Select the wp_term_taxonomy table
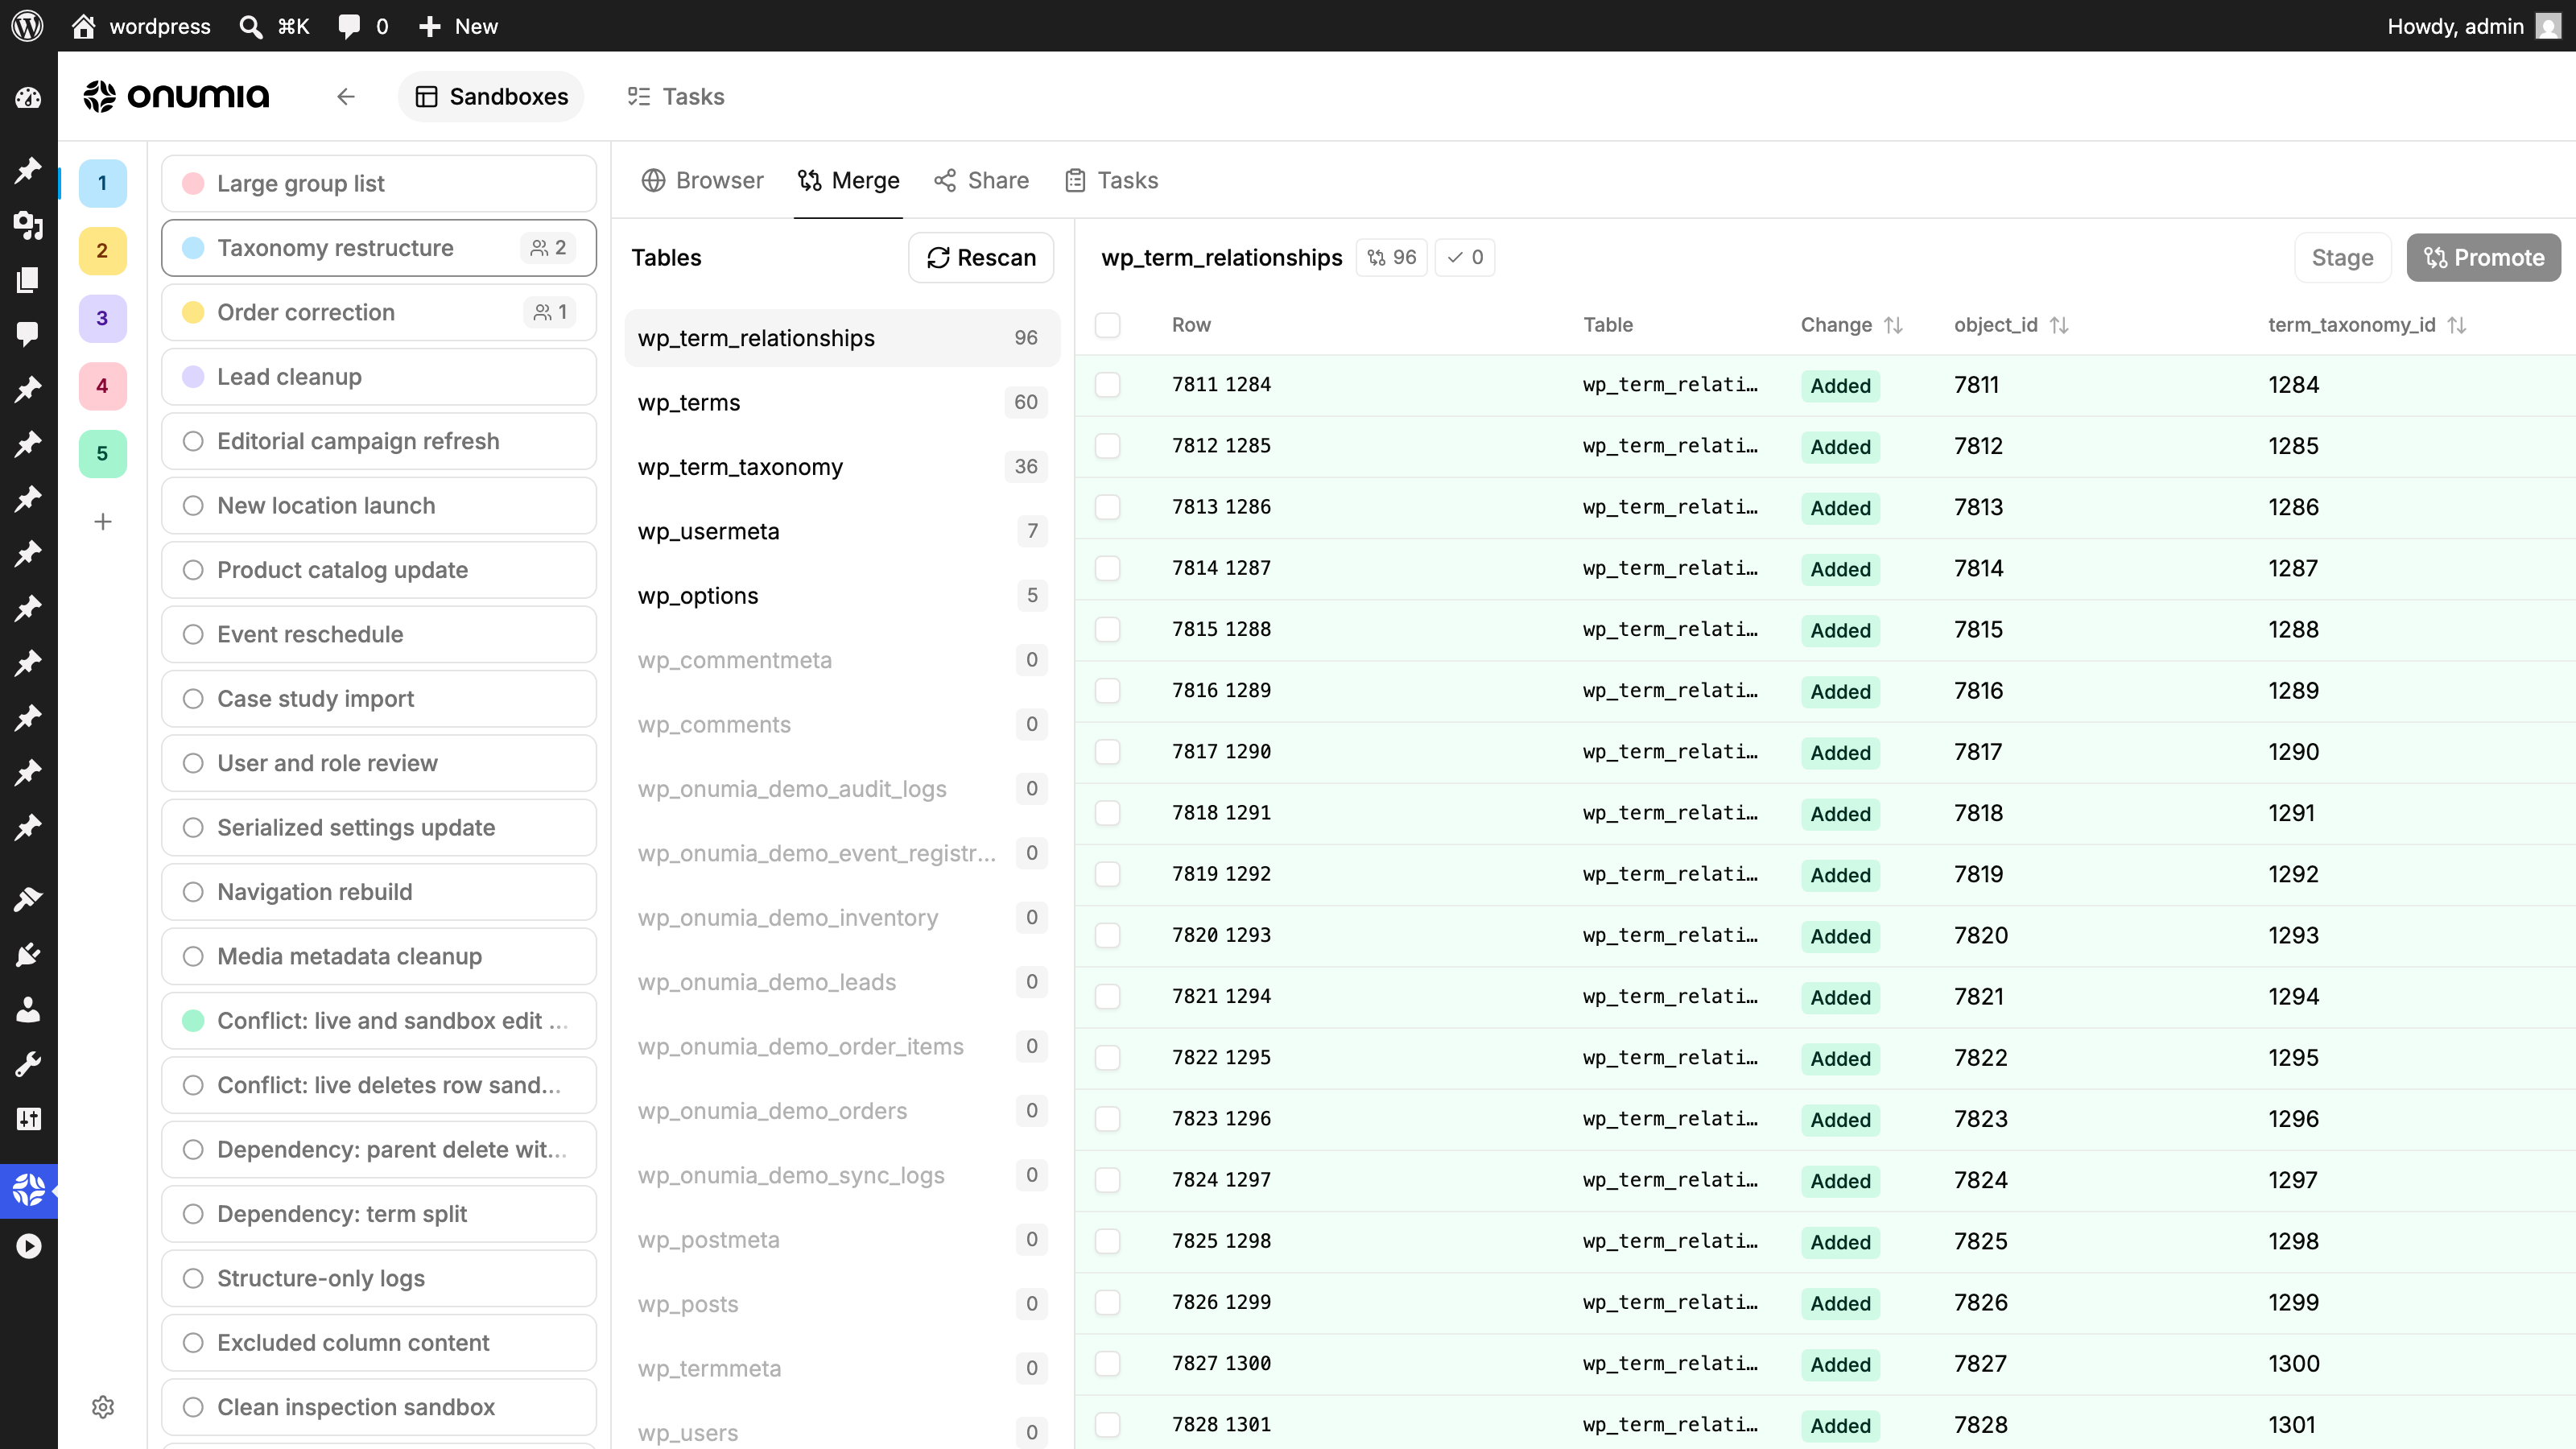 tap(842, 467)
